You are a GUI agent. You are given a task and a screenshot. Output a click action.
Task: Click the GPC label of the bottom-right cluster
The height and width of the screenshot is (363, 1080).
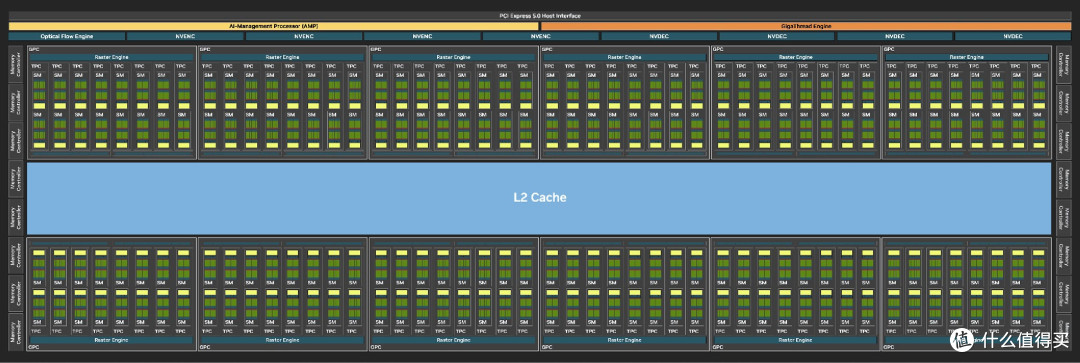pos(888,348)
